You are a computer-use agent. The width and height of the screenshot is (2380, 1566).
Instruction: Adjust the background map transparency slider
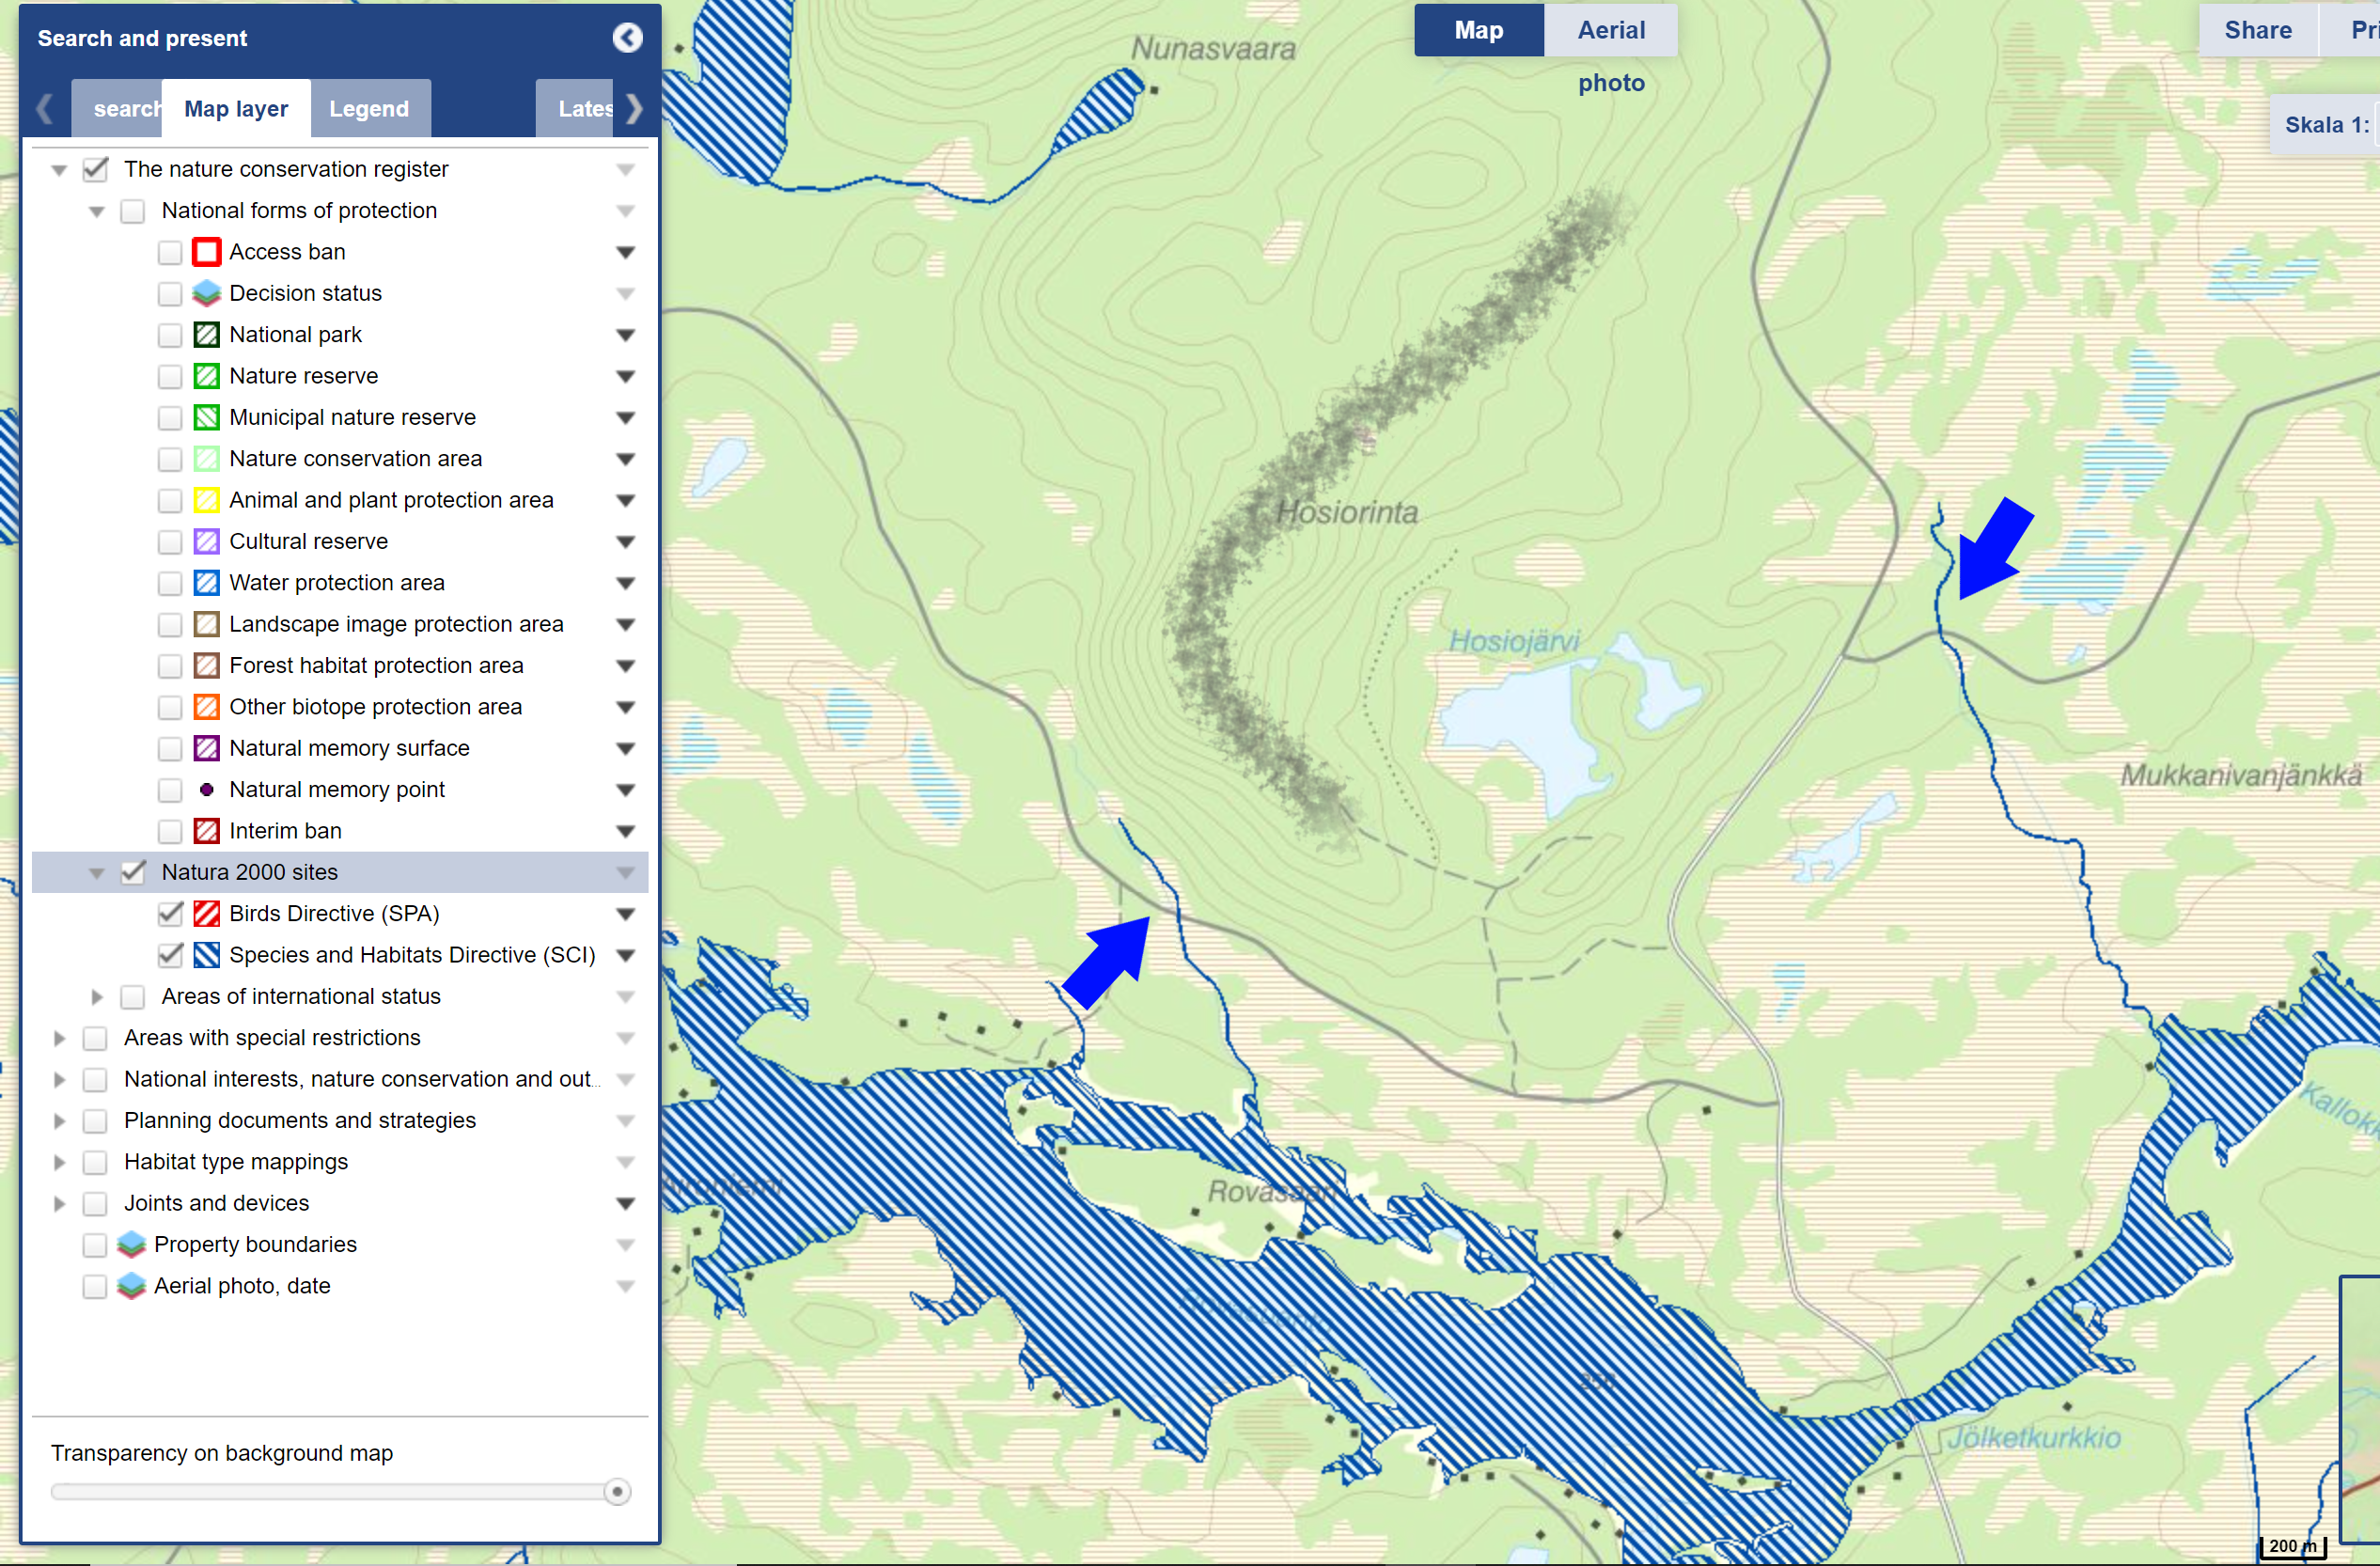pos(617,1492)
